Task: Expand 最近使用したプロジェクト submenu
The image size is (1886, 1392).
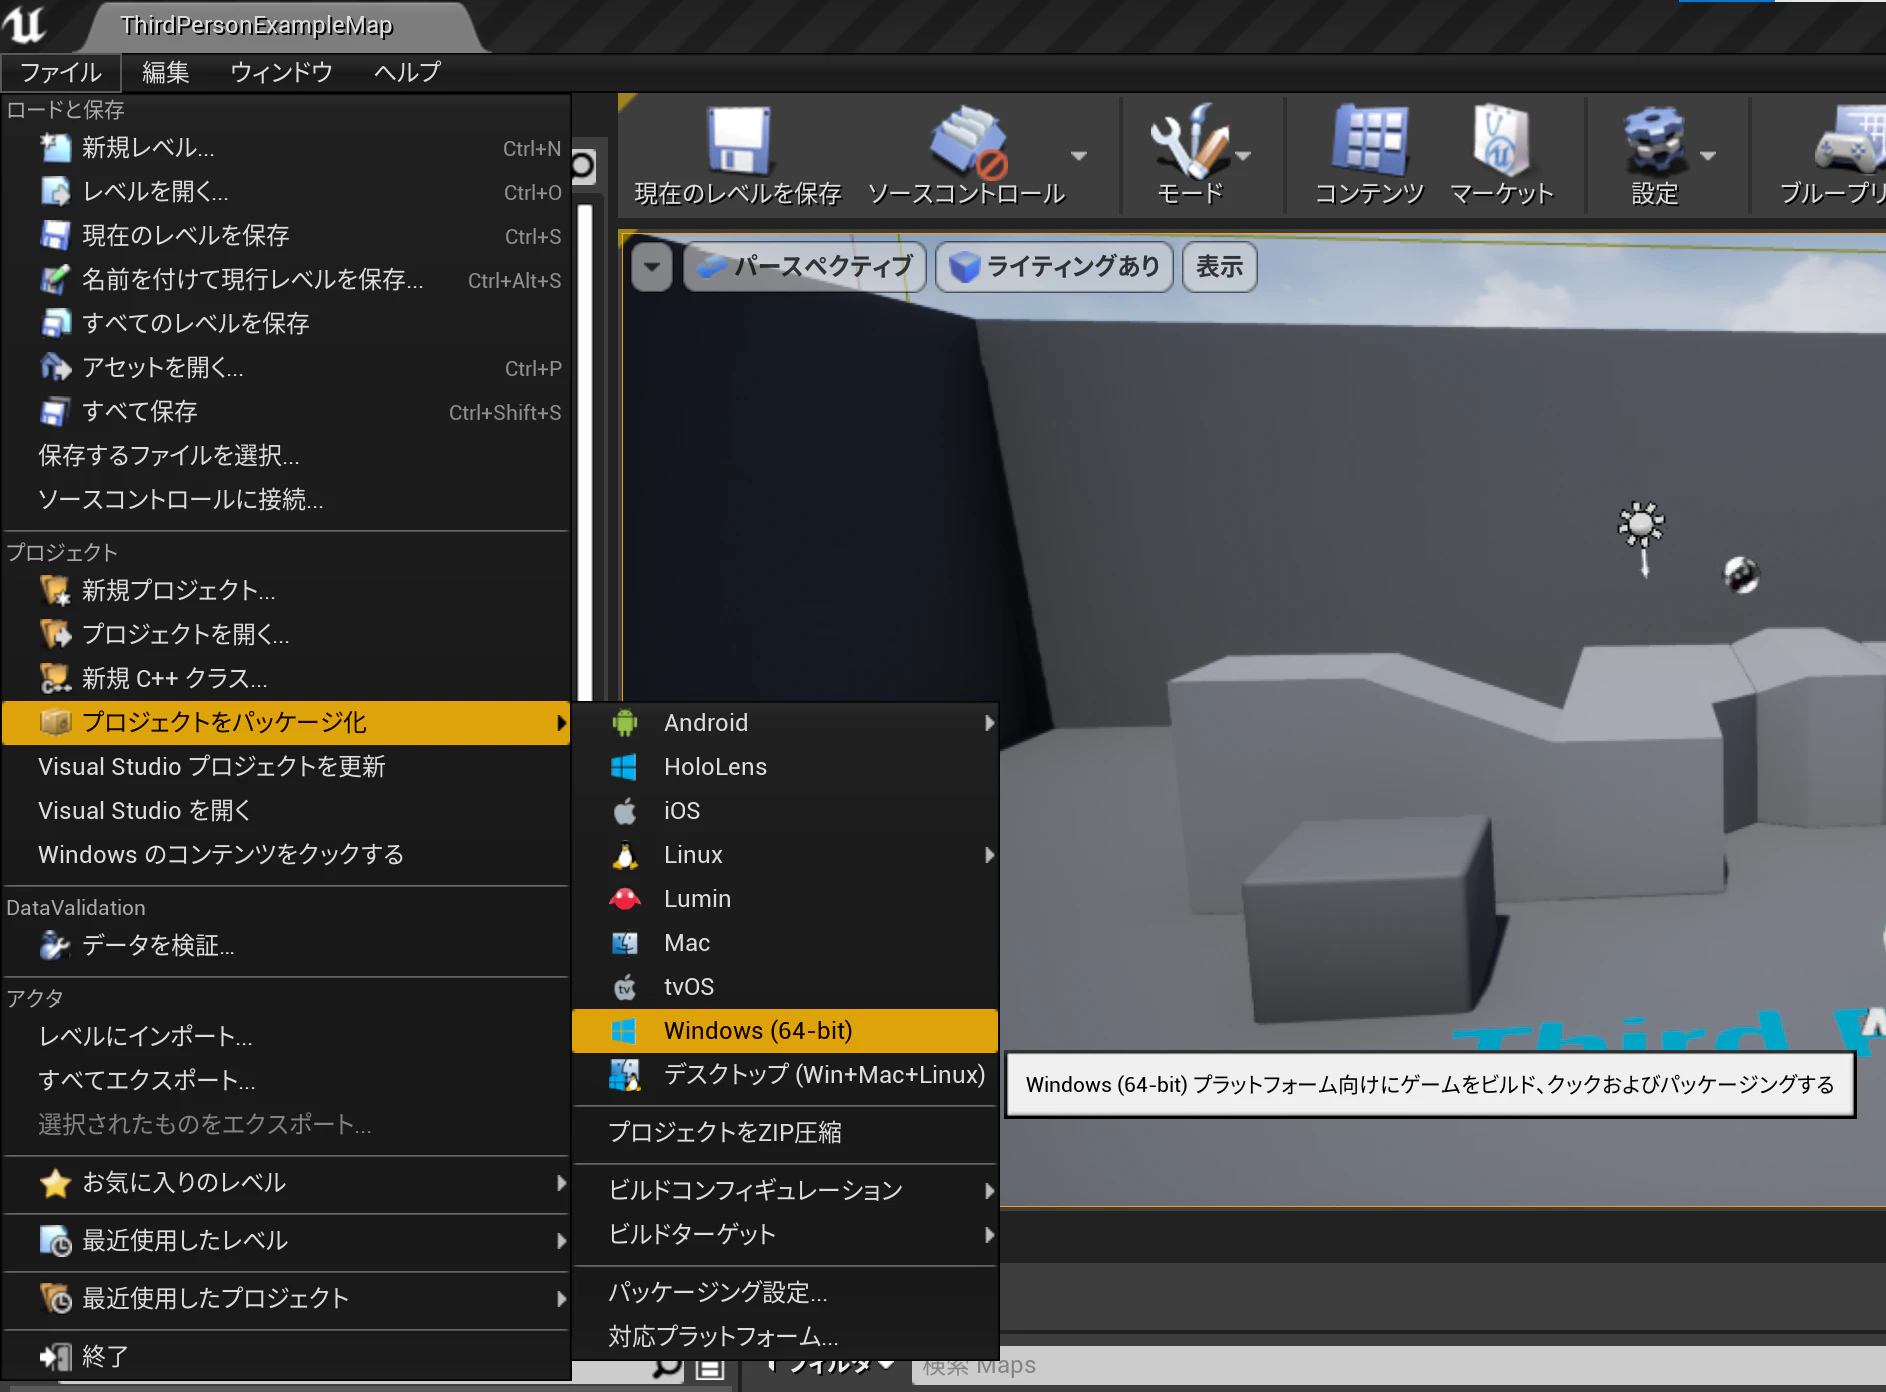Action: (286, 1298)
